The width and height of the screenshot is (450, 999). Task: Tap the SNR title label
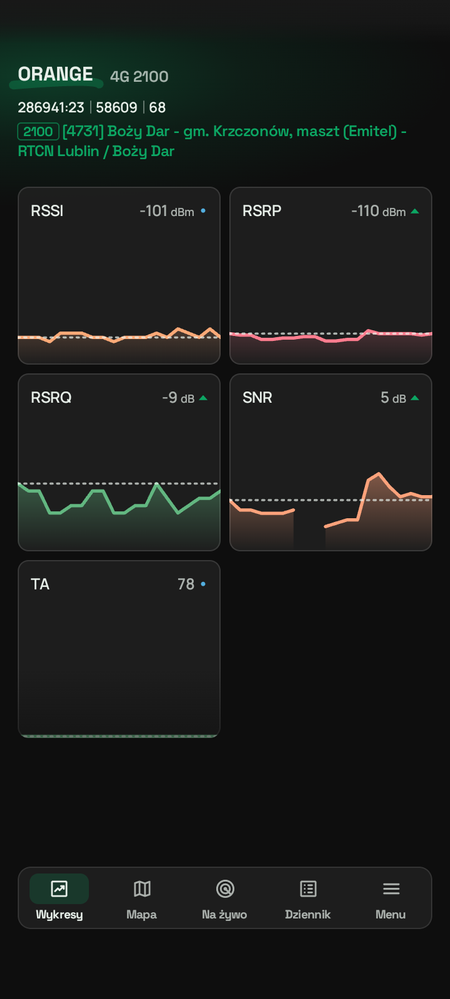257,398
